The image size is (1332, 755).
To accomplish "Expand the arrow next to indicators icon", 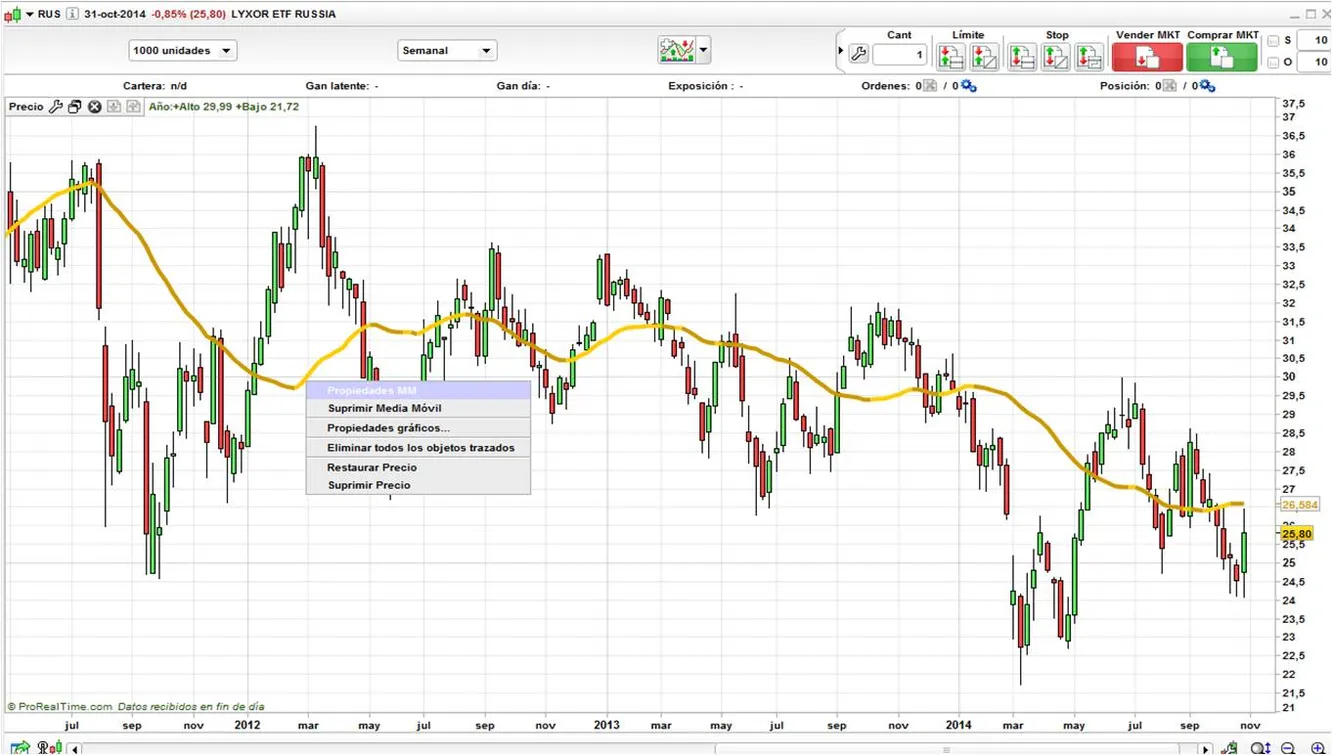I will coord(704,50).
